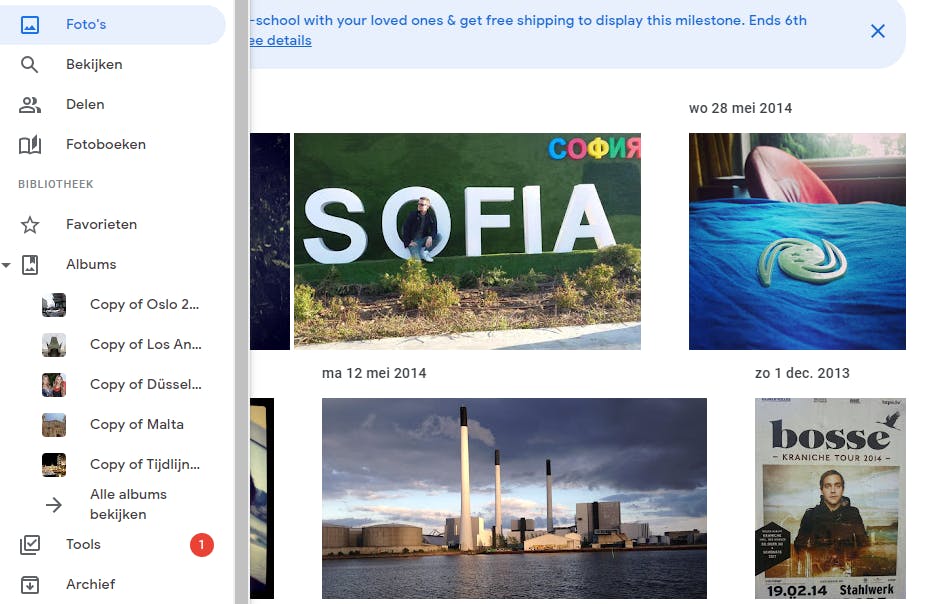Click the Albums photo stack icon

pos(31,264)
